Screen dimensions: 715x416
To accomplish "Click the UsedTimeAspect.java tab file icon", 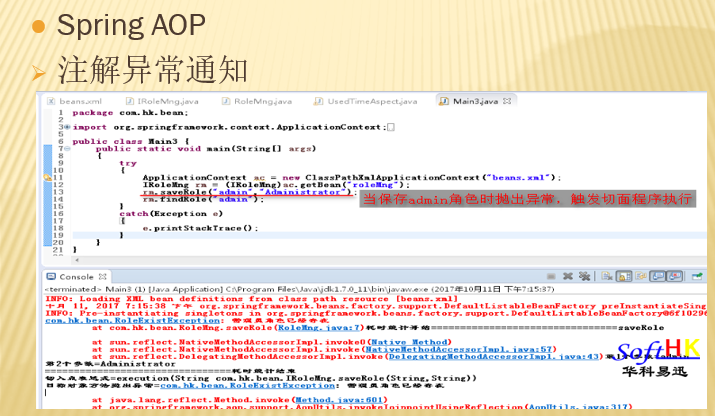I will [319, 101].
